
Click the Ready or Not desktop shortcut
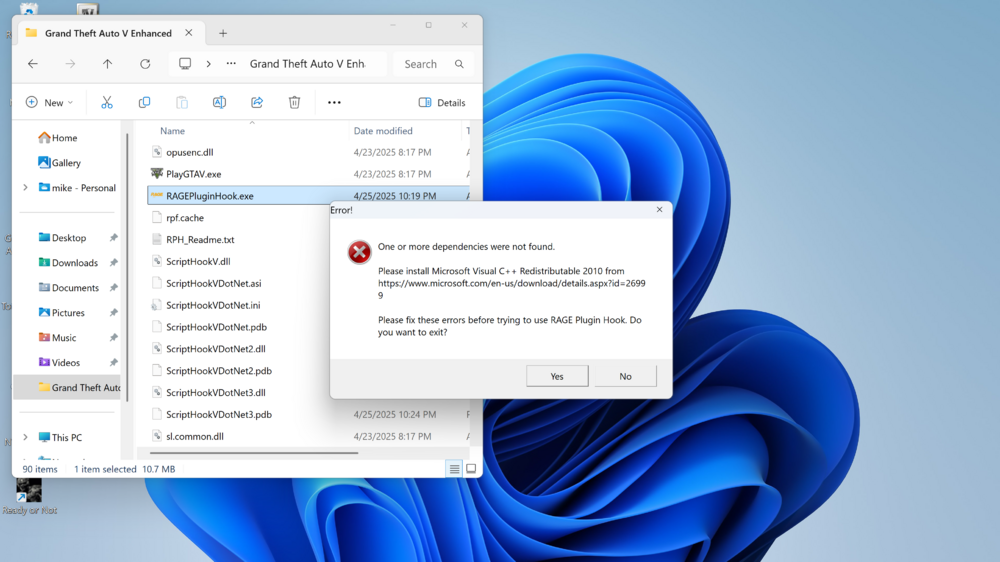[29, 496]
